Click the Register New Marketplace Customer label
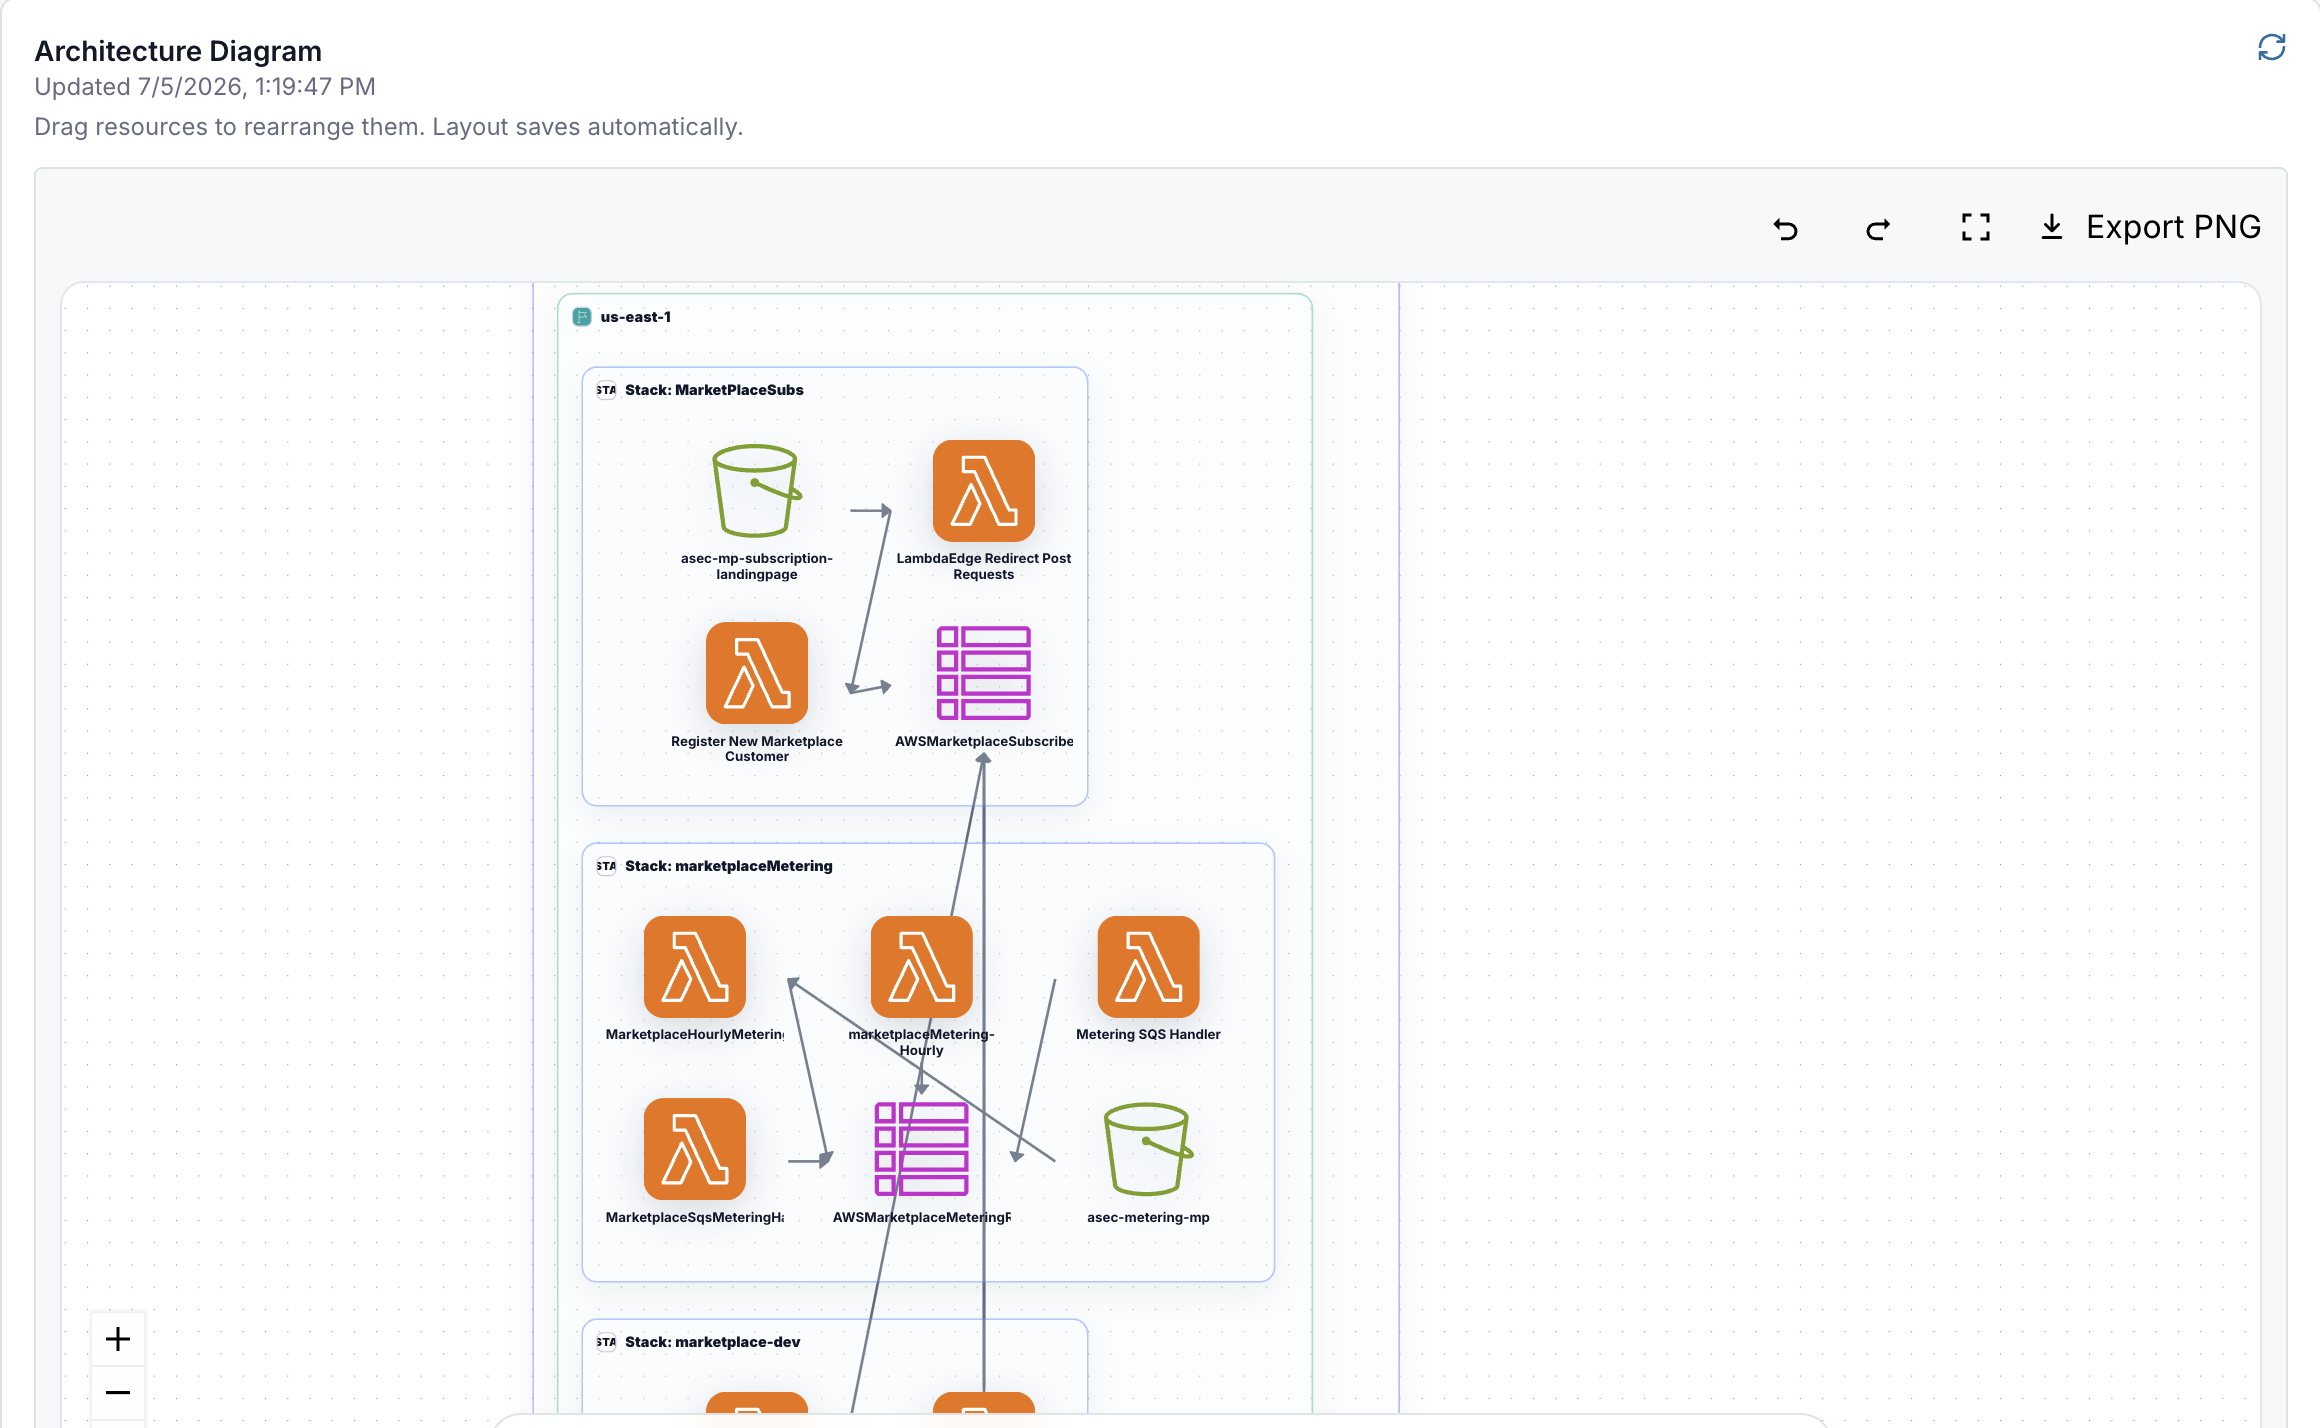Screen dimensions: 2320x1428 756,749
